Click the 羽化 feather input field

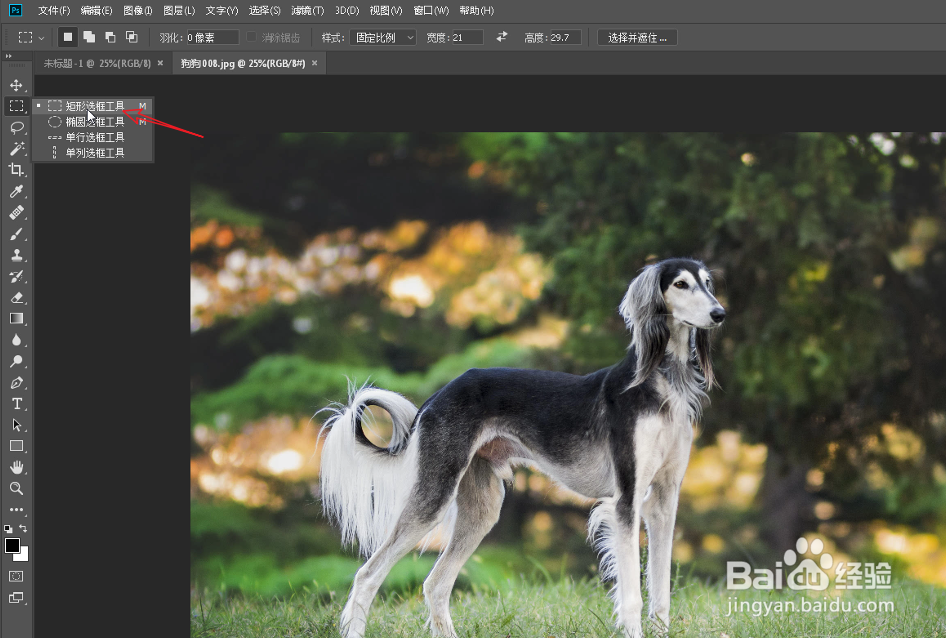[x=212, y=37]
